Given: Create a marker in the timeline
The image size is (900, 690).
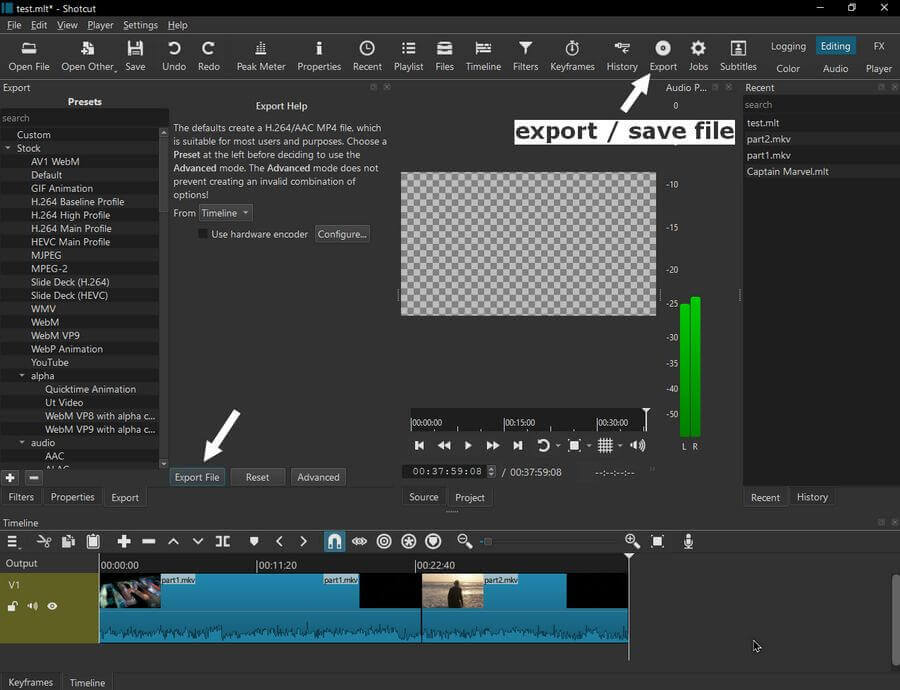Looking at the screenshot, I should (x=254, y=541).
